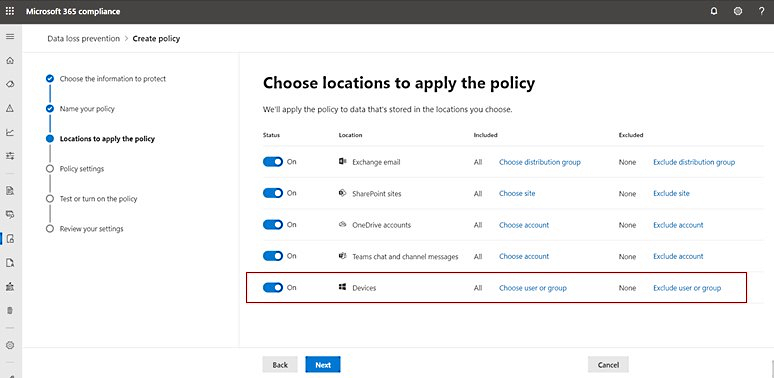774x378 pixels.
Task: Open the notifications bell
Action: pyautogui.click(x=714, y=11)
